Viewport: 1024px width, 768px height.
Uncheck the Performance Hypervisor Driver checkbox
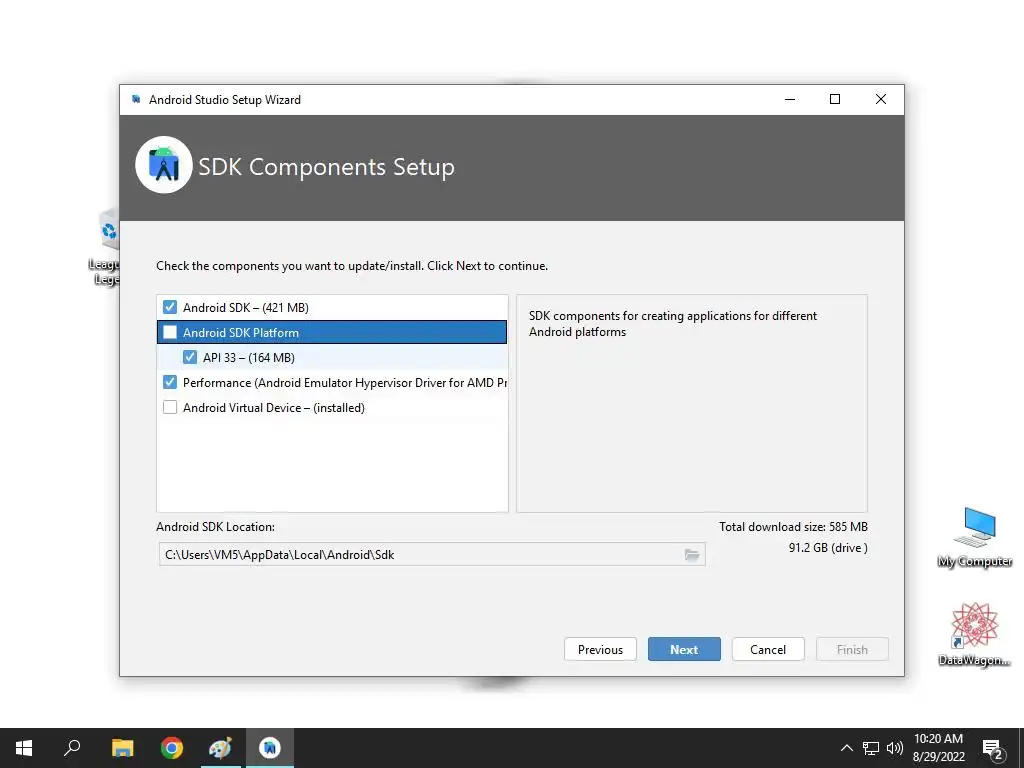[170, 382]
